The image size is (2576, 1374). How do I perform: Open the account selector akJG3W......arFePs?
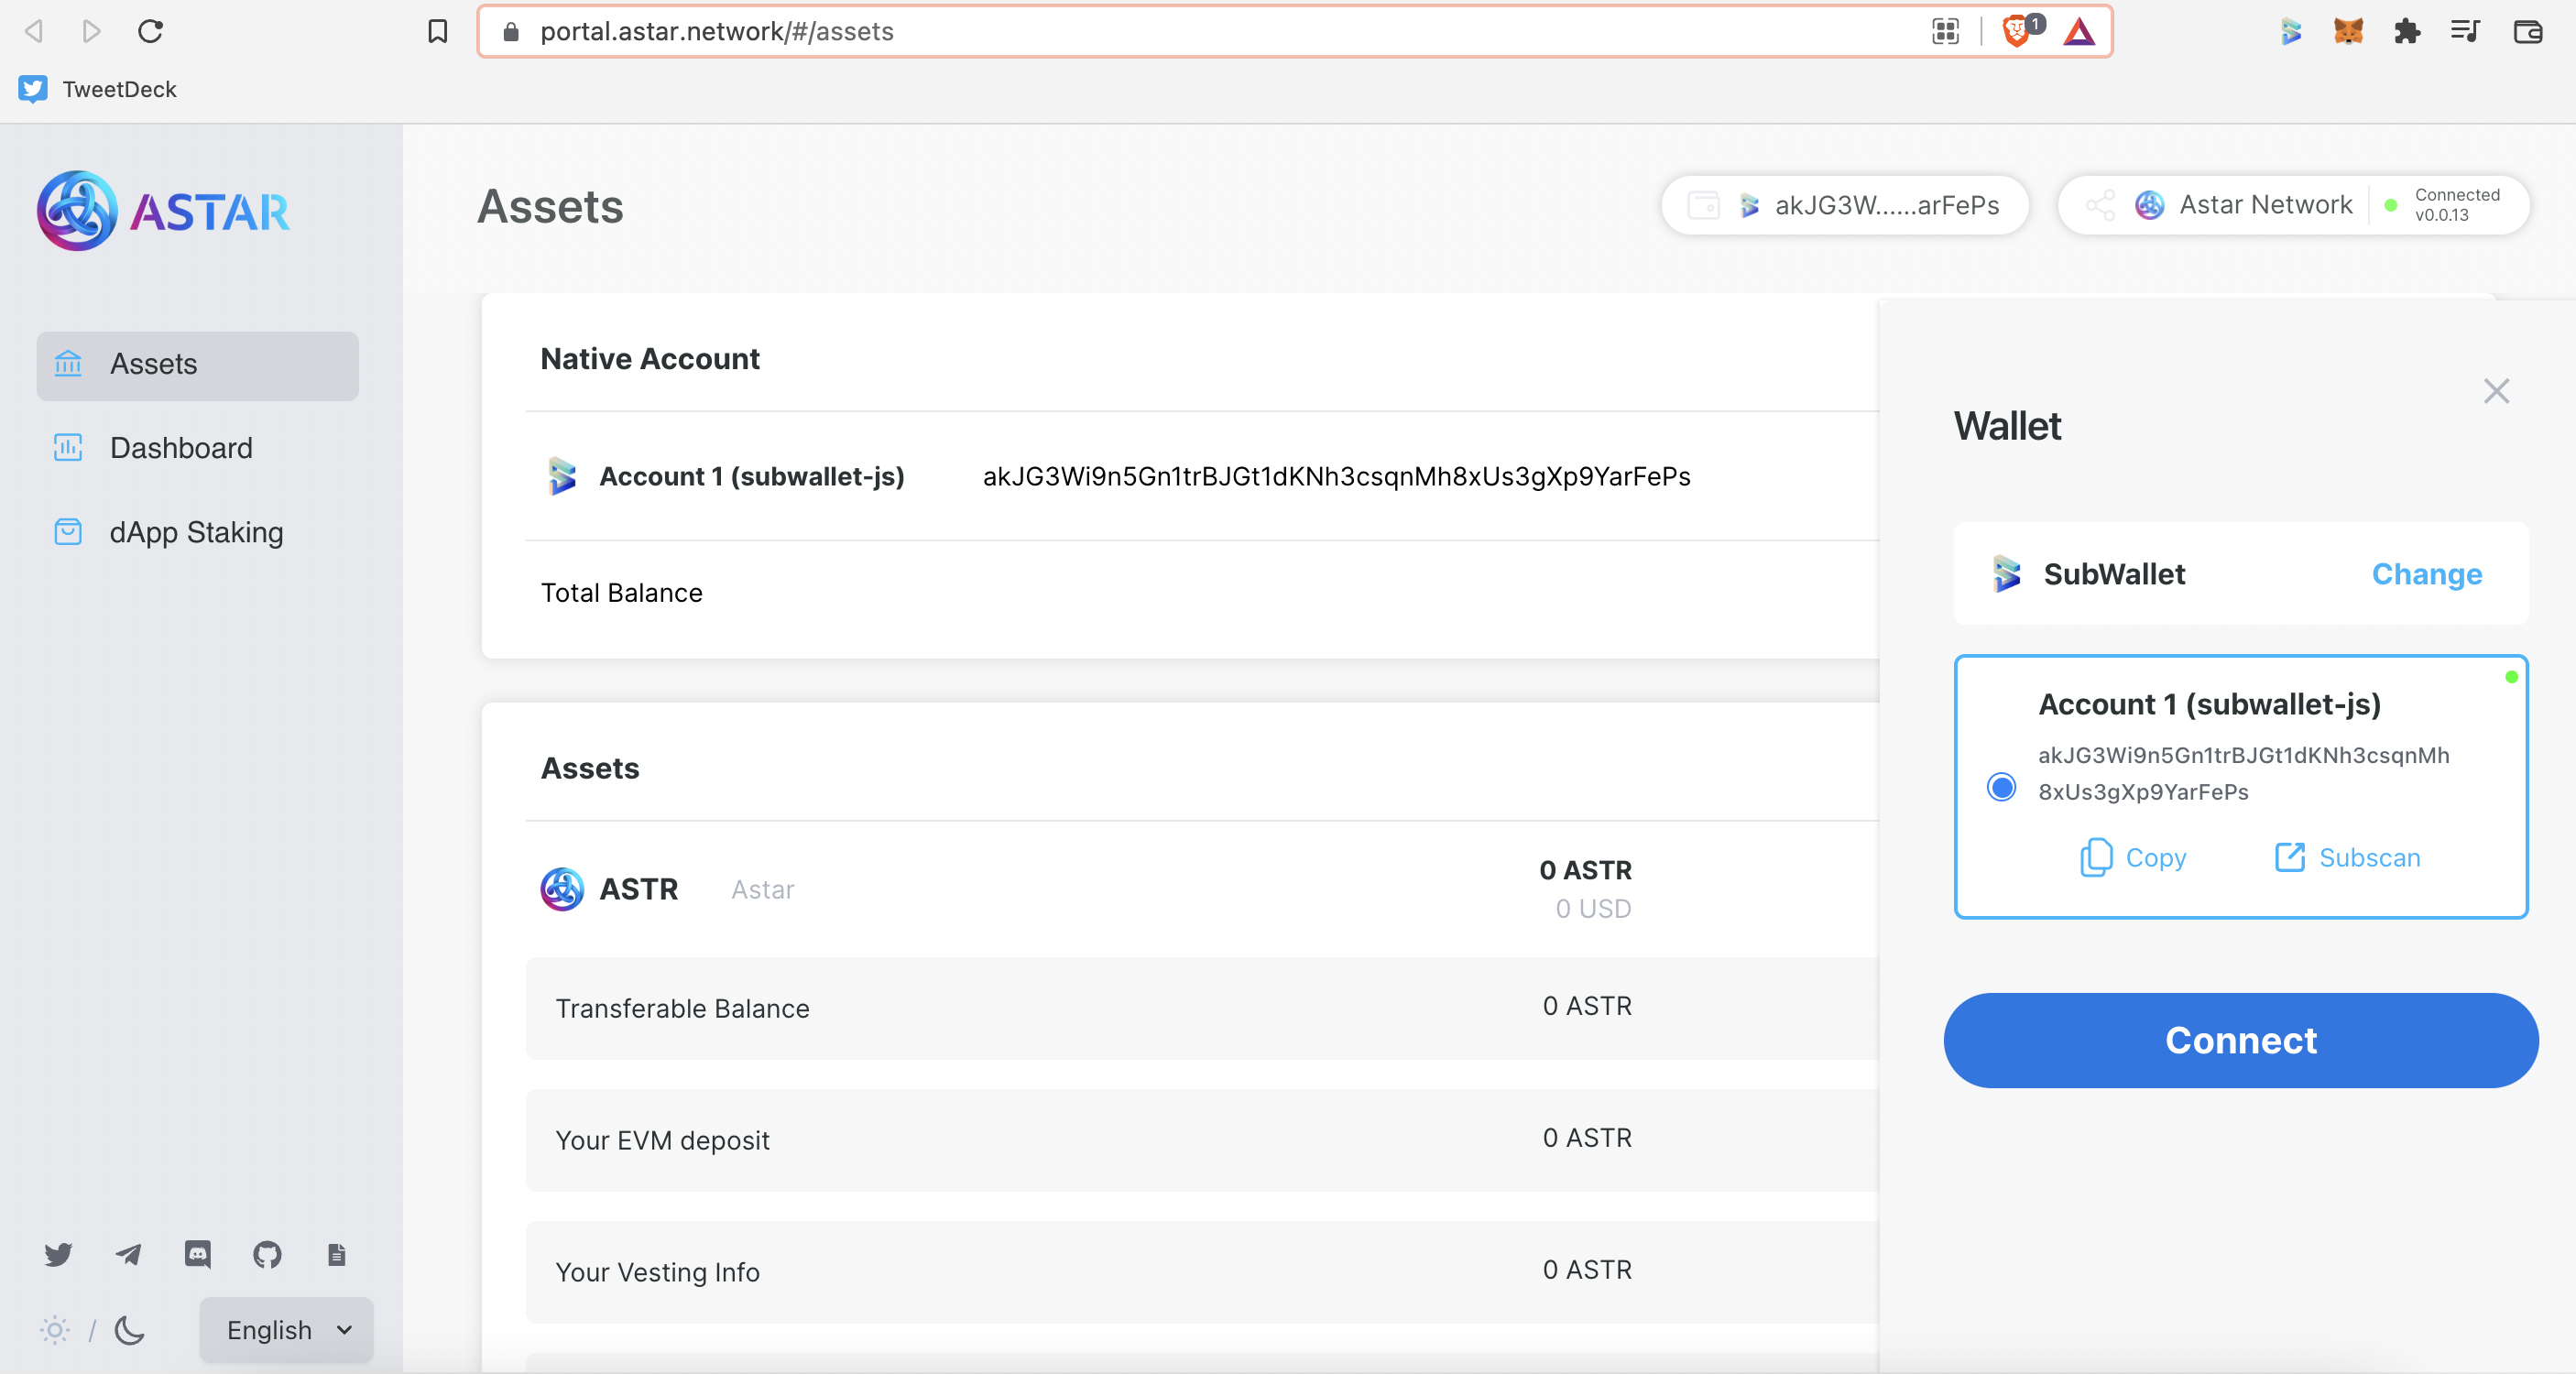click(x=1845, y=205)
